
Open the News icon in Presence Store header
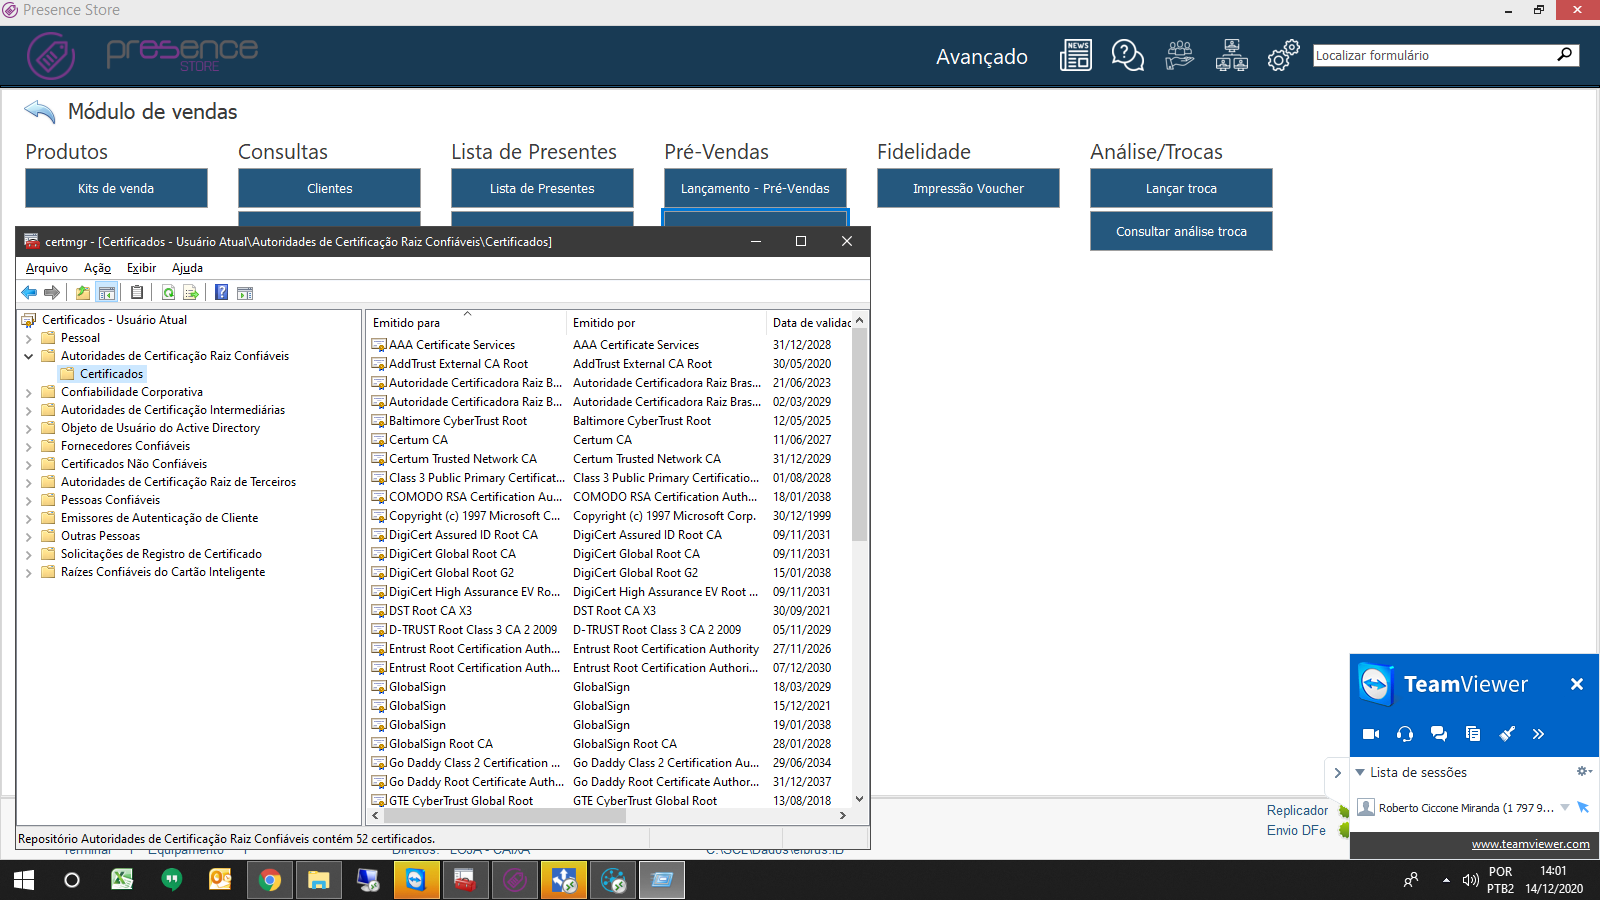pyautogui.click(x=1076, y=56)
